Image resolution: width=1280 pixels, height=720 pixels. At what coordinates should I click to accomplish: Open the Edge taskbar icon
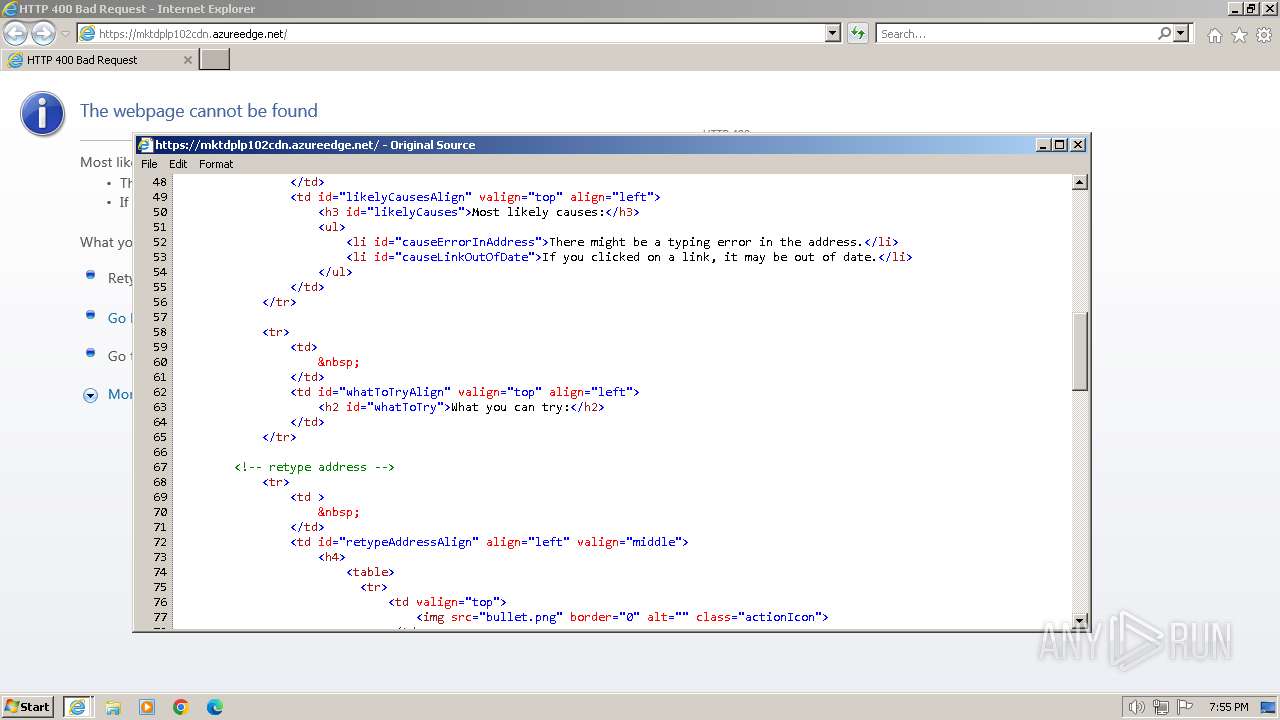215,707
